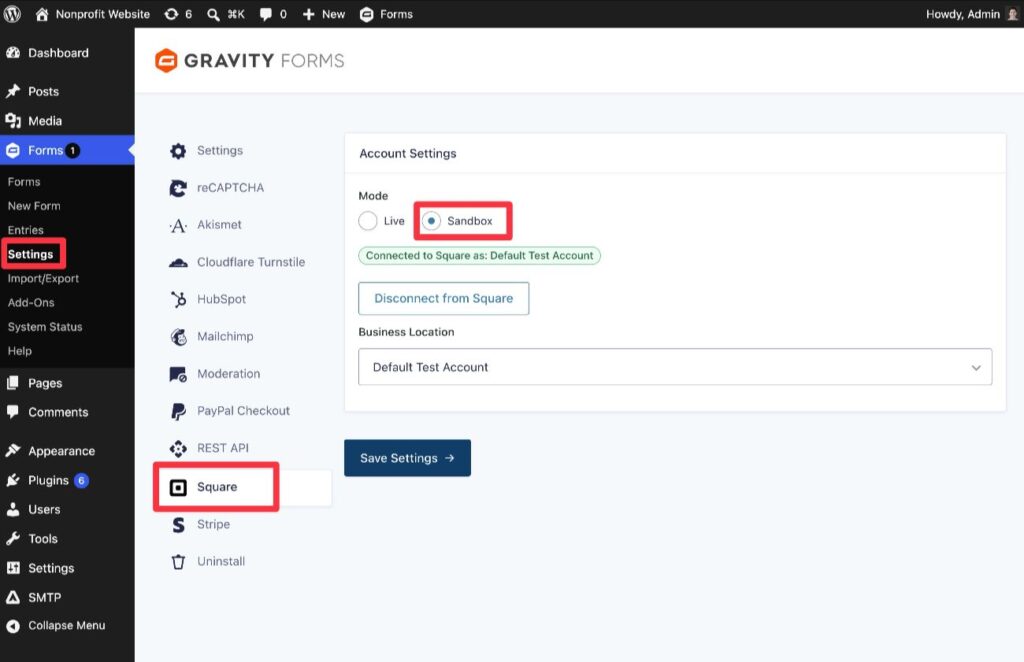Screen dimensions: 1024x662
Task: Click the Forms submenu link
Action: 24,181
